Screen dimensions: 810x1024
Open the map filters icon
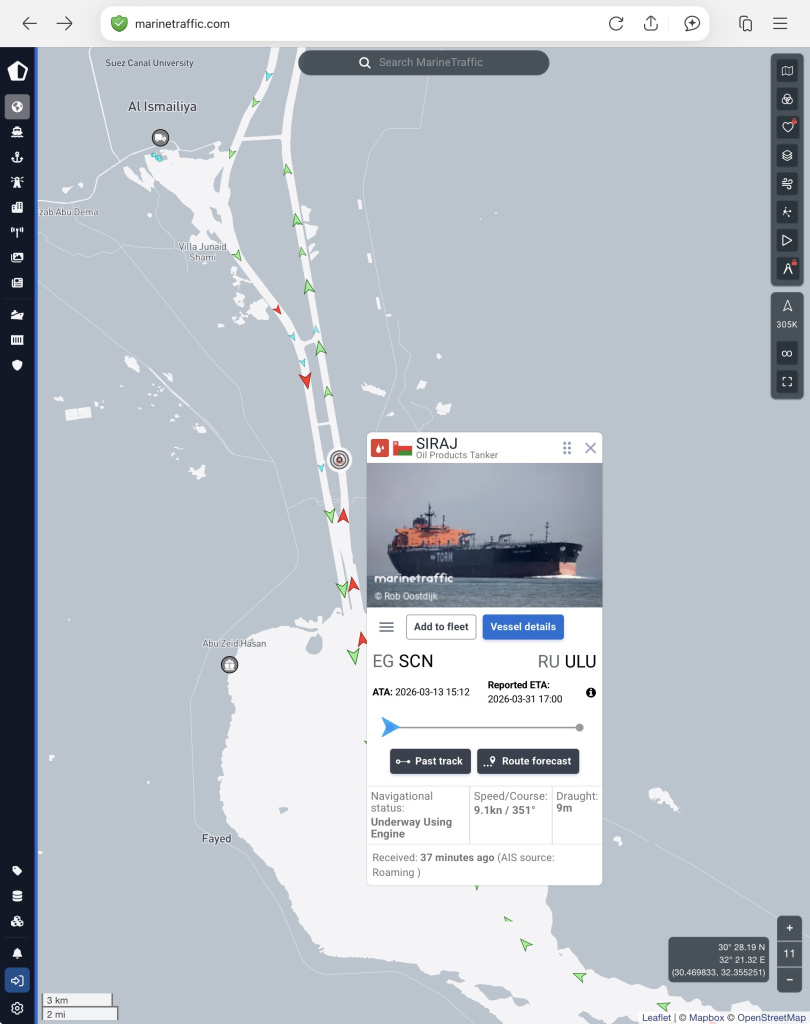[x=787, y=99]
